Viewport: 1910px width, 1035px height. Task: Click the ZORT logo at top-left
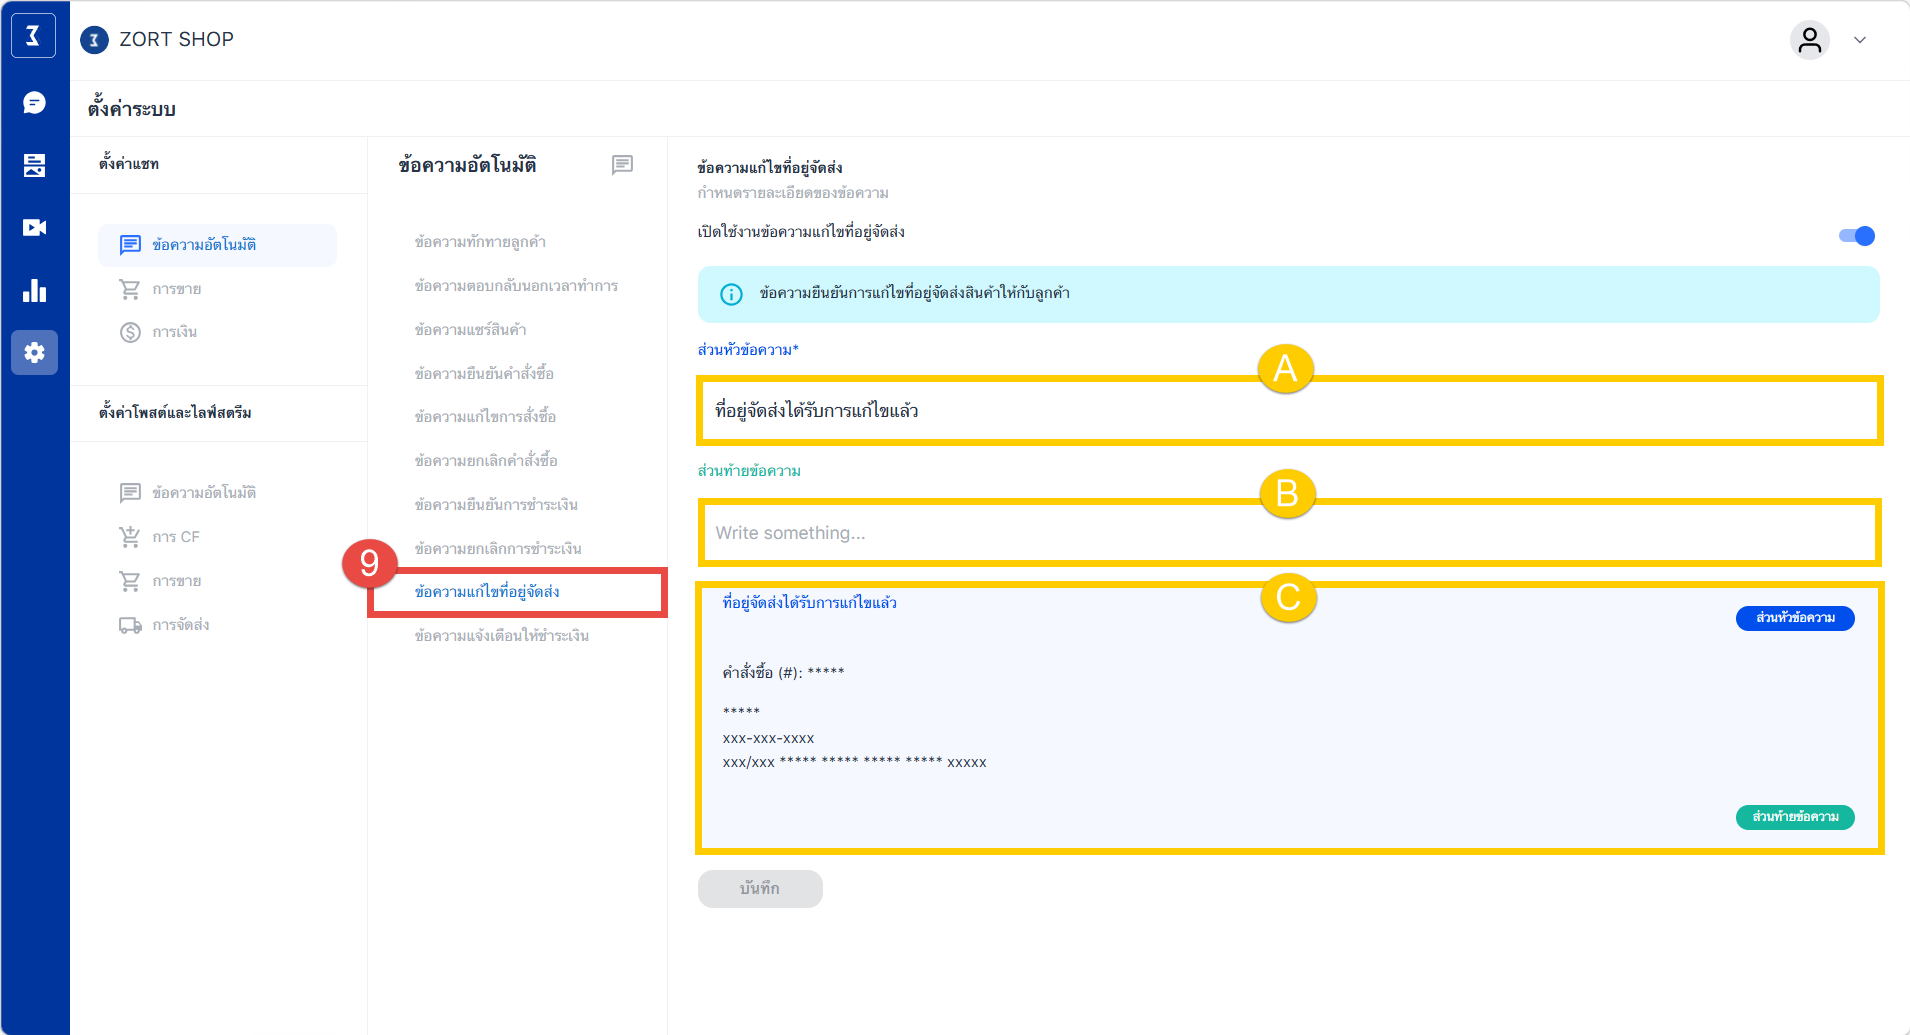pyautogui.click(x=33, y=37)
